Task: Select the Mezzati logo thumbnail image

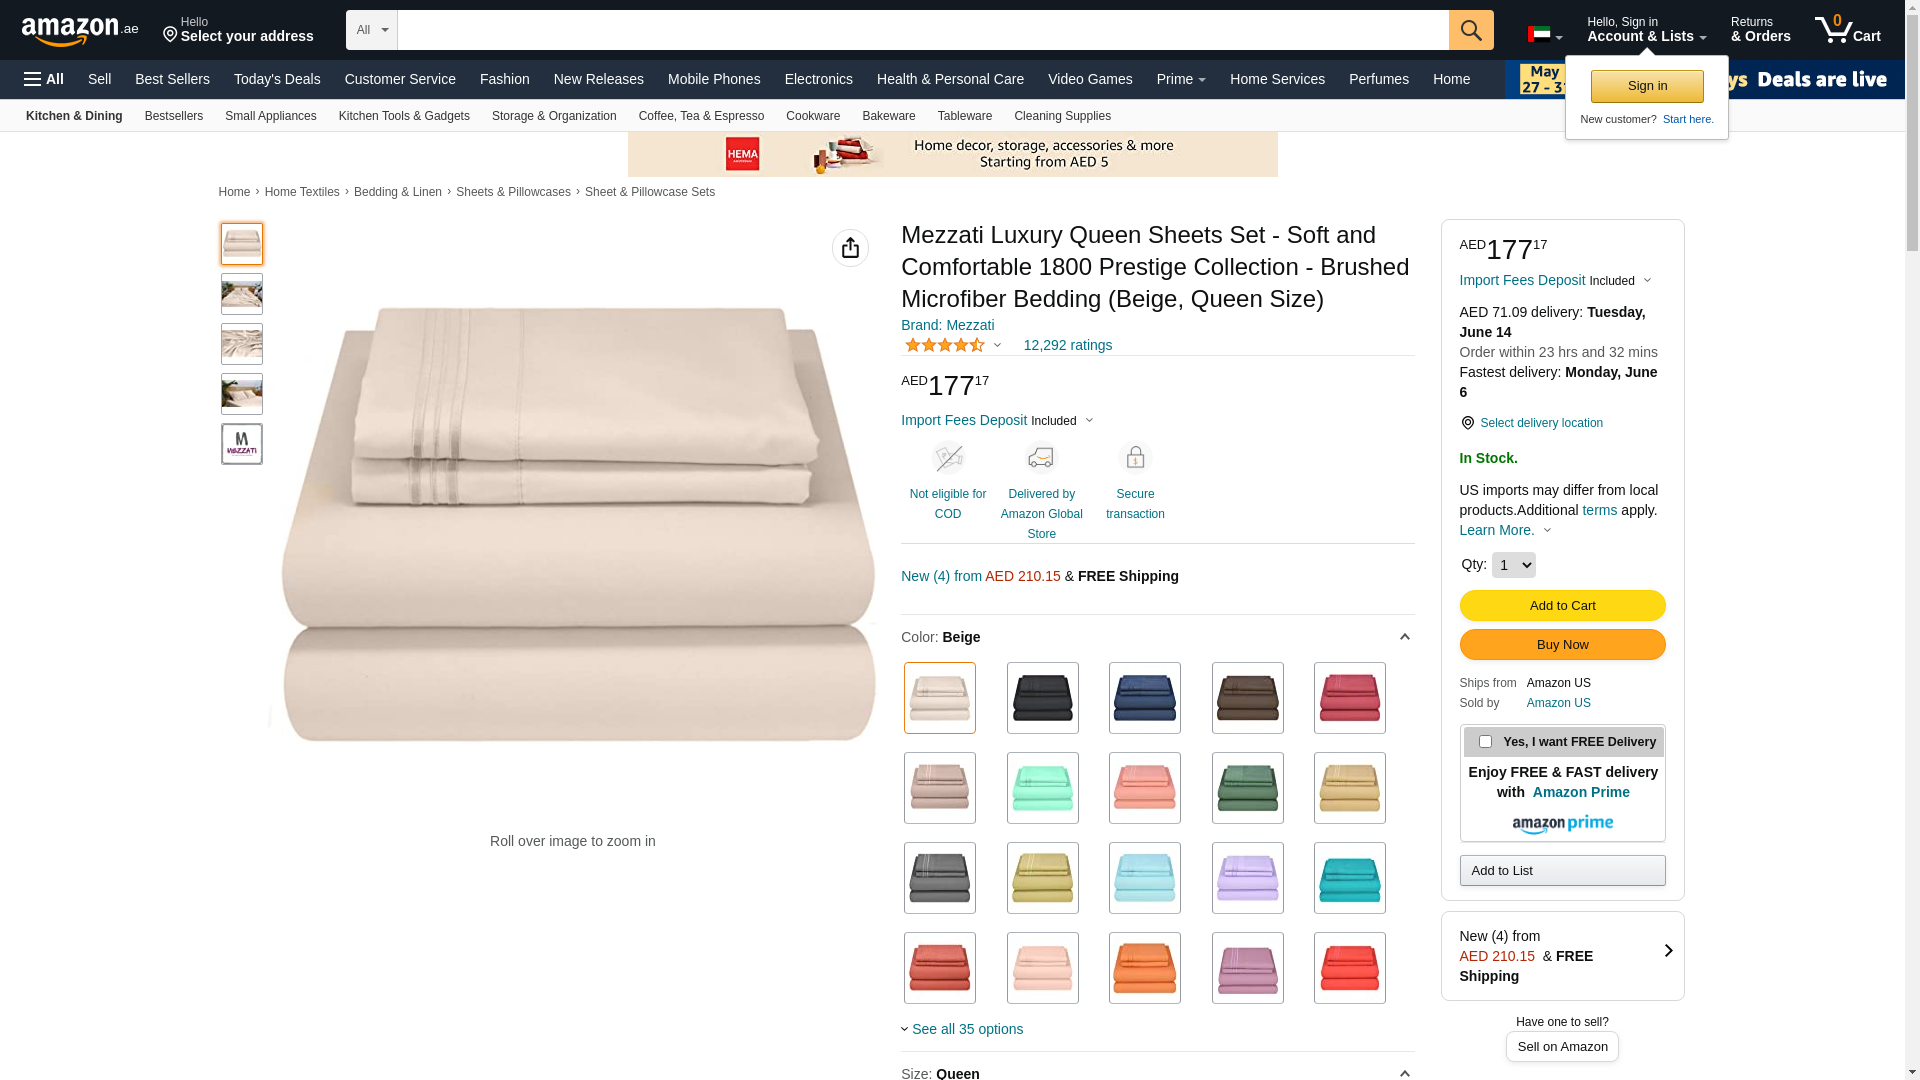Action: (x=241, y=444)
